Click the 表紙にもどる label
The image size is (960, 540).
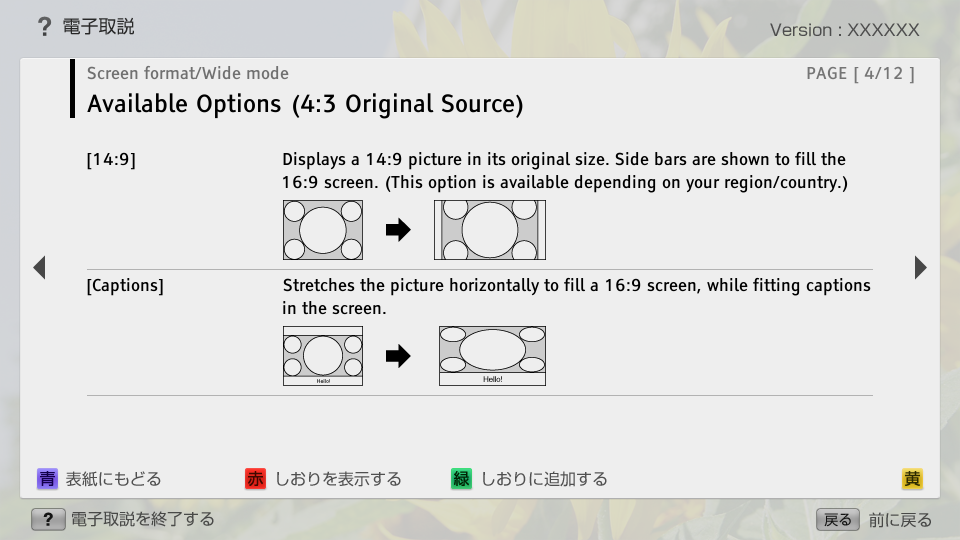tap(113, 479)
